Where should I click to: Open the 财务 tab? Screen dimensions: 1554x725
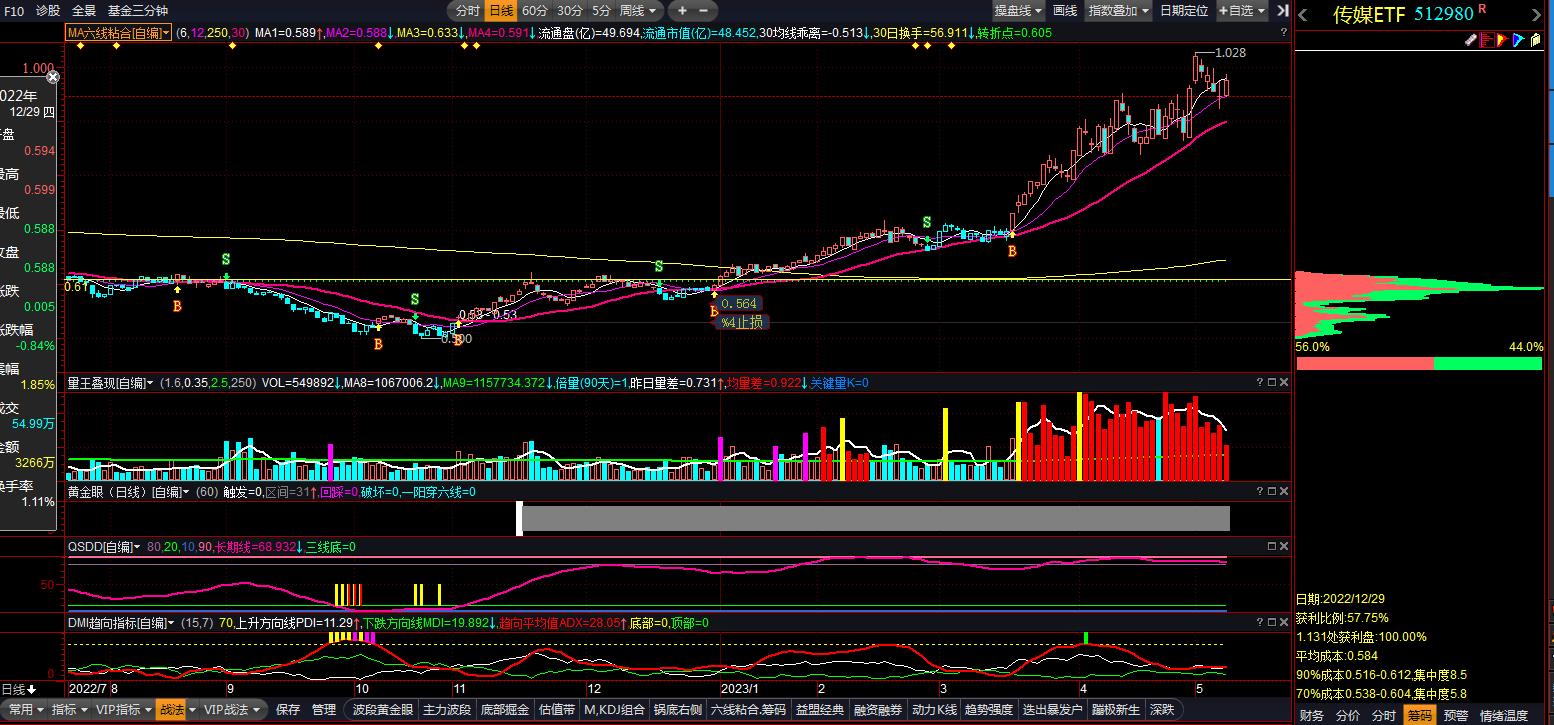pos(1311,715)
